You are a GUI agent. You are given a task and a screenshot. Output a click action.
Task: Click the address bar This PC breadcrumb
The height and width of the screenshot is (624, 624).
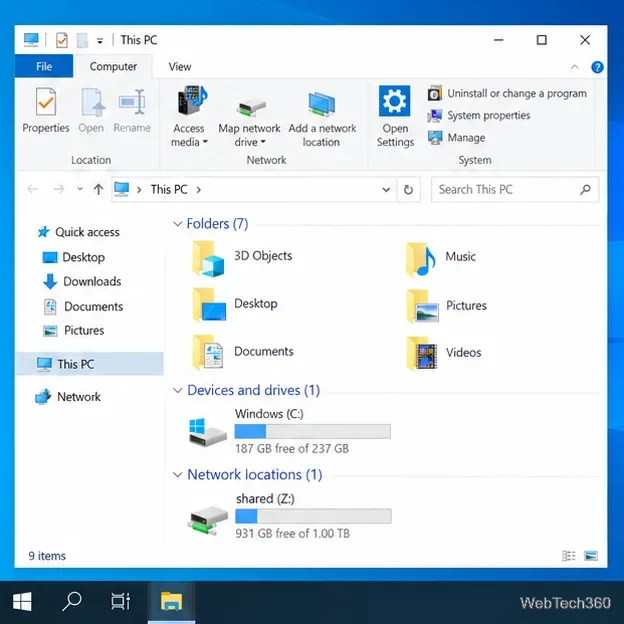tap(169, 189)
